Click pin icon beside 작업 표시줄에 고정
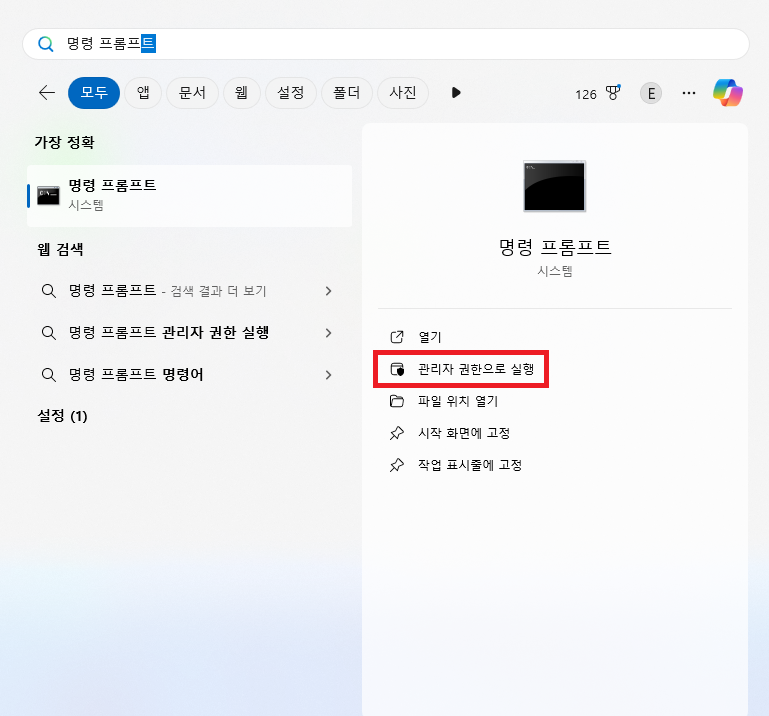769x716 pixels. point(397,465)
